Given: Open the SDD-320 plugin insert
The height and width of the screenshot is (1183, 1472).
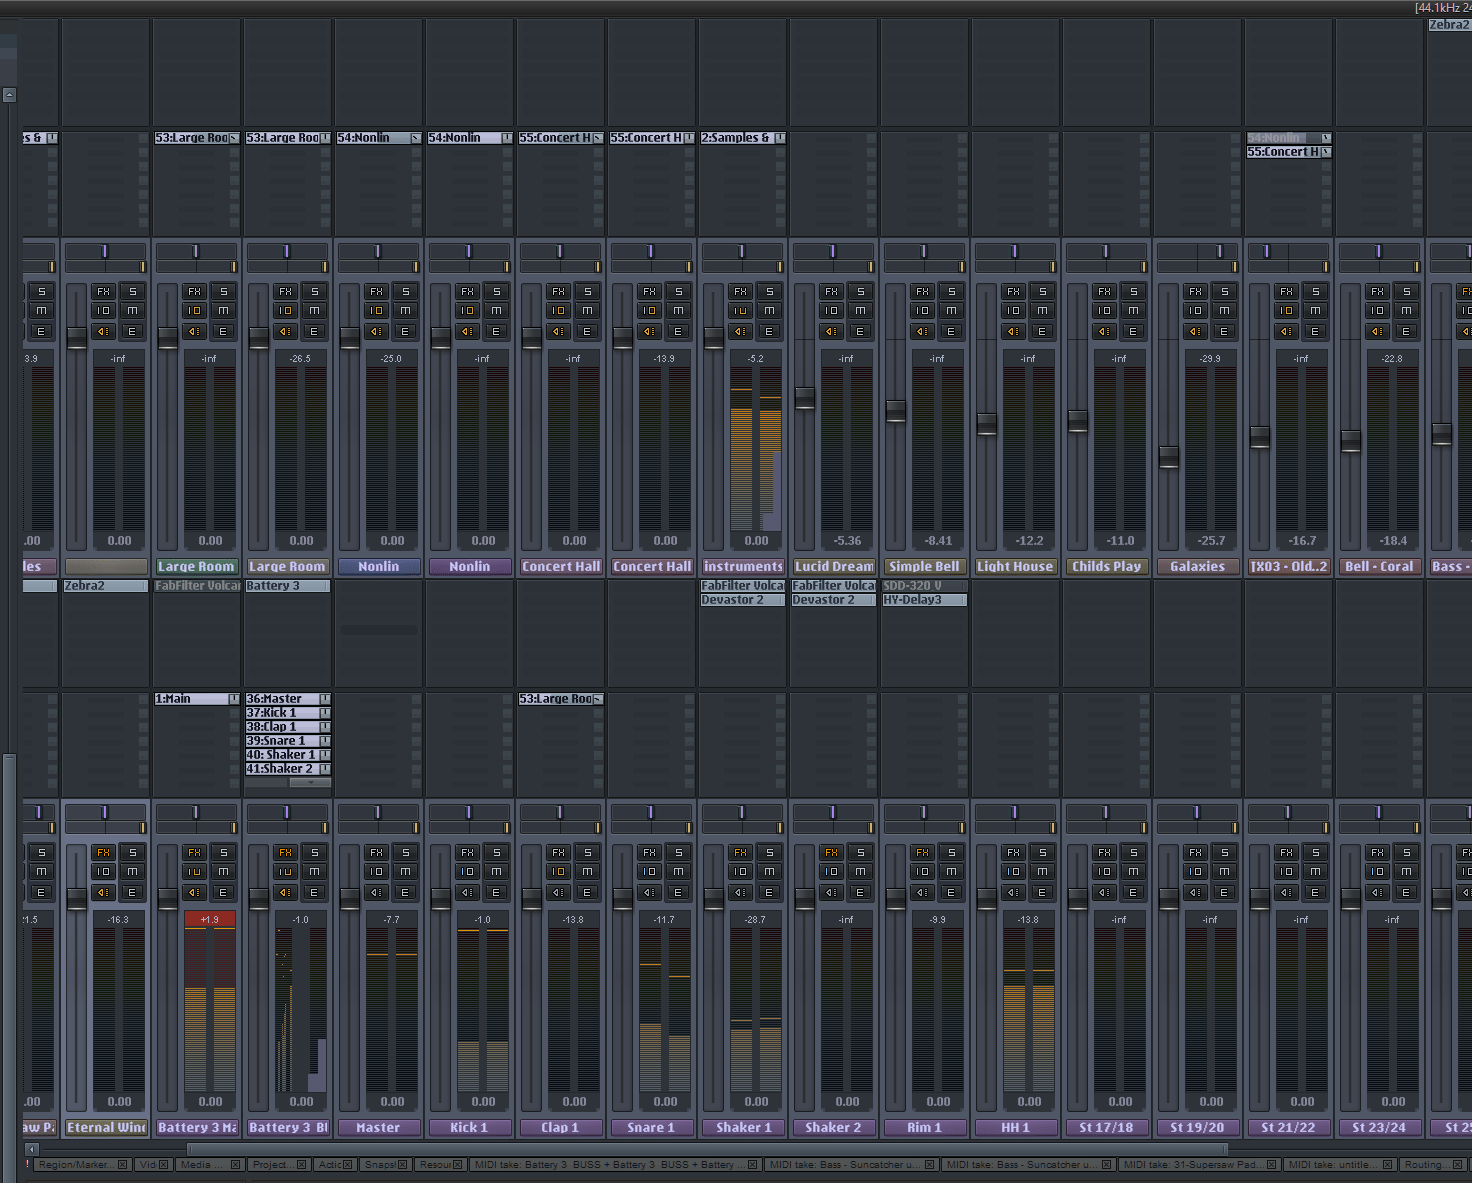Looking at the screenshot, I should pos(924,586).
